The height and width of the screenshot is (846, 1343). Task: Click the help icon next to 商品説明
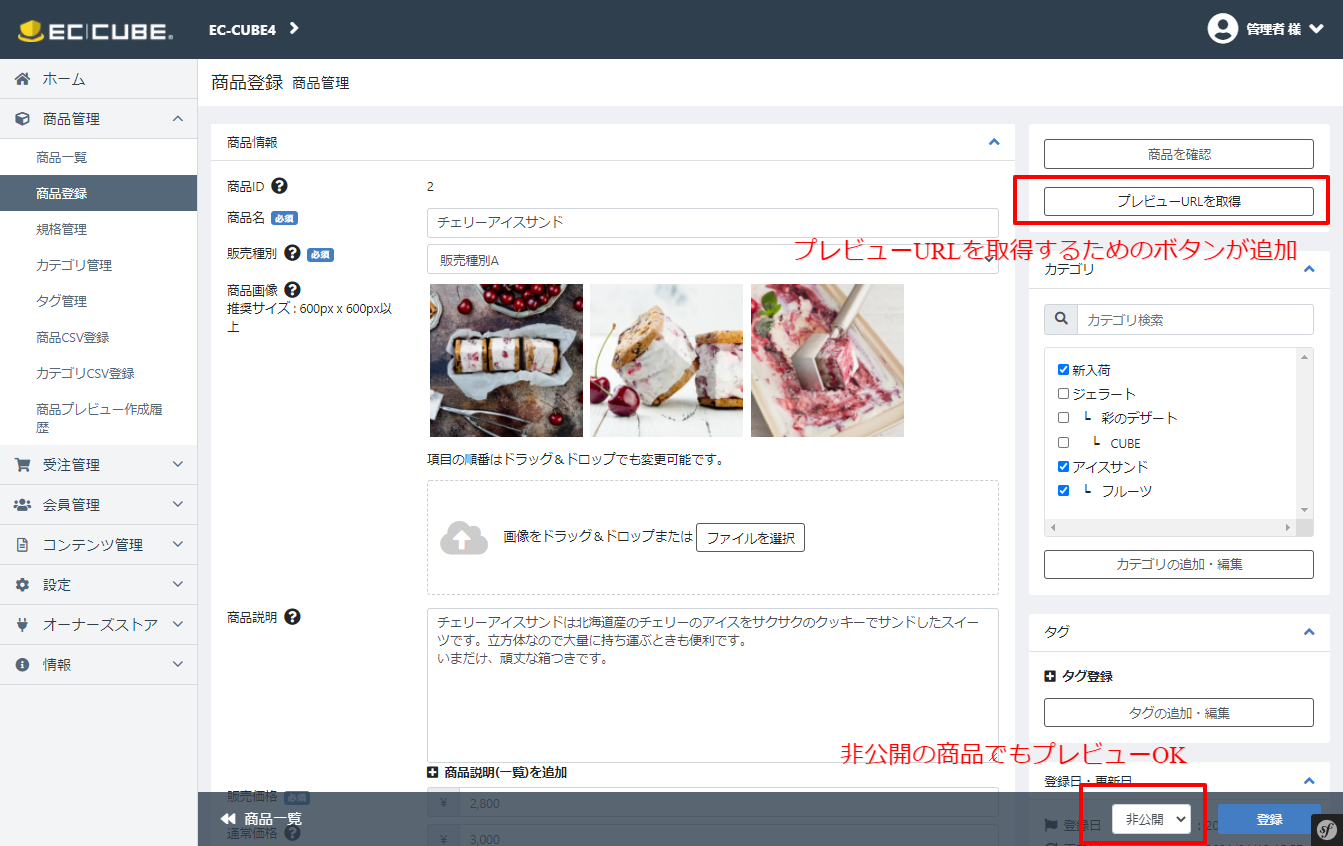292,617
